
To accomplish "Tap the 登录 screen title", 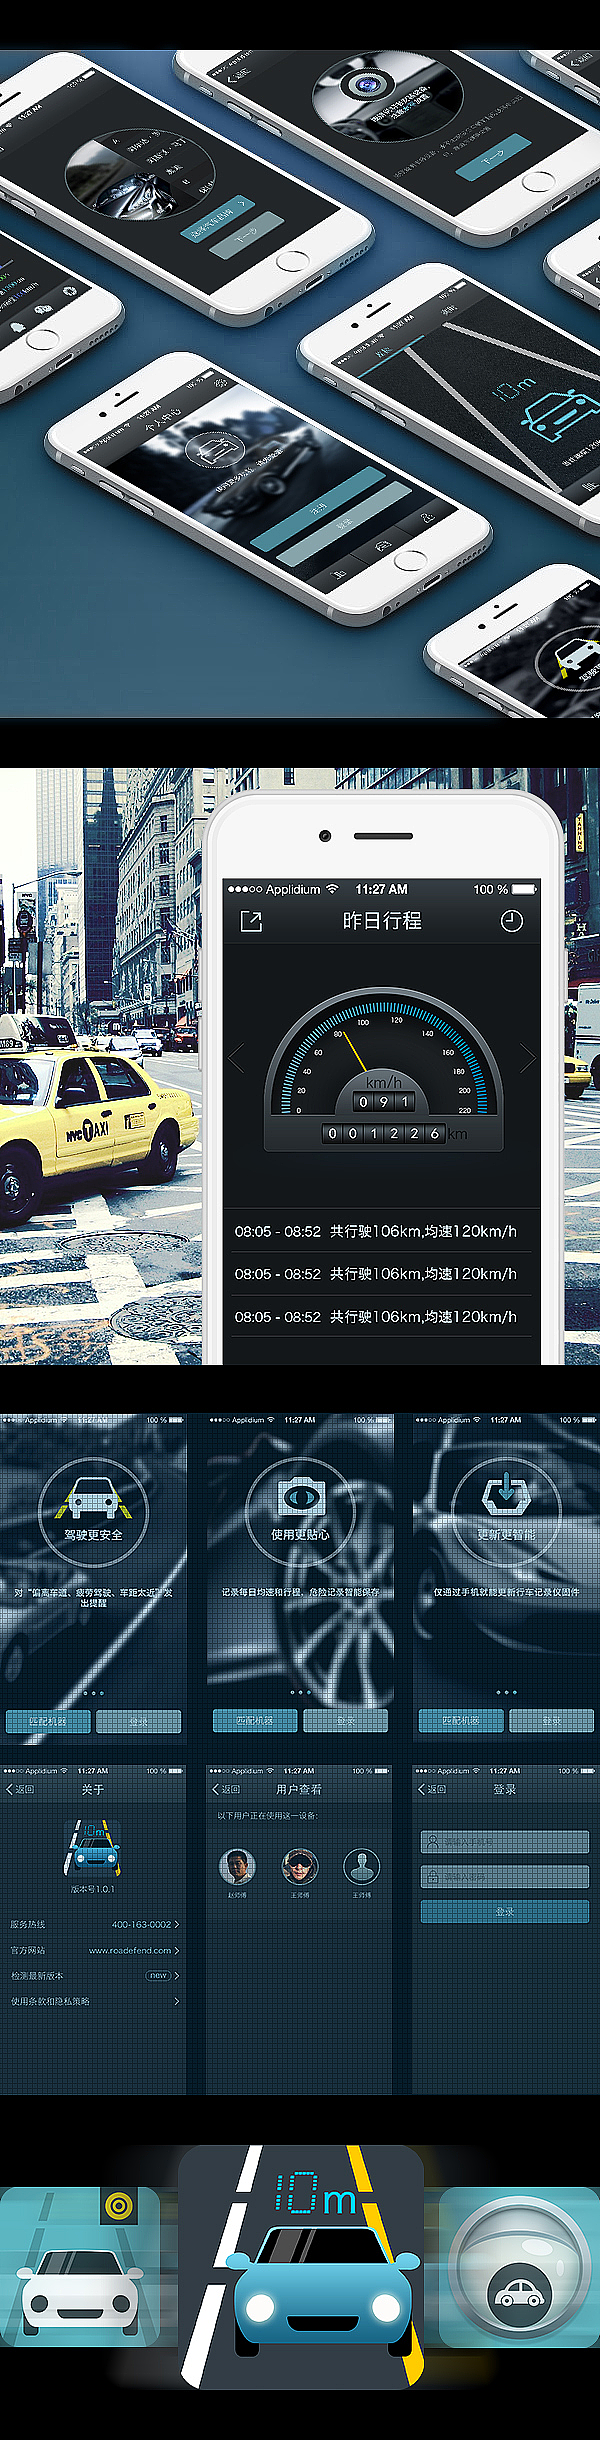I will (x=505, y=1789).
